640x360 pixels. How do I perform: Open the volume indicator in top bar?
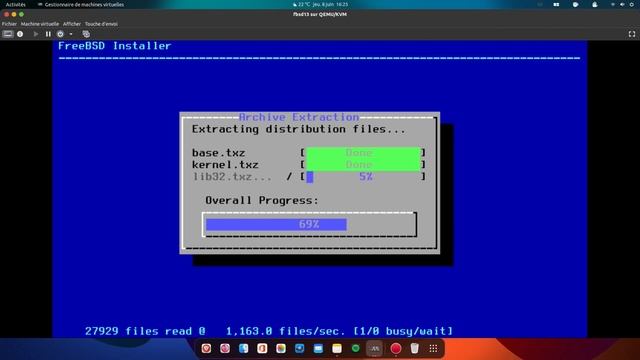622,4
